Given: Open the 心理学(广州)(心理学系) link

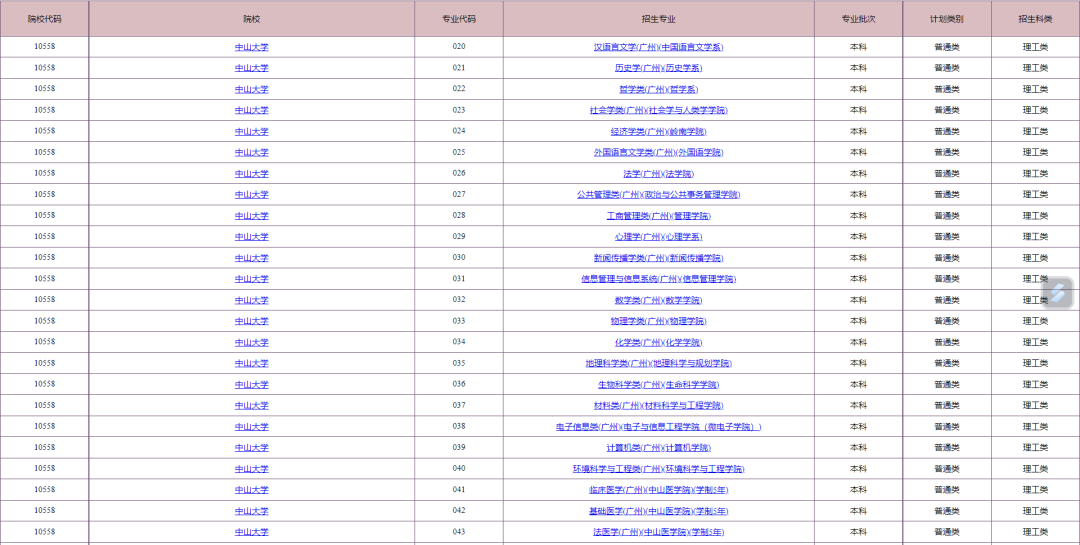Looking at the screenshot, I should [x=658, y=236].
